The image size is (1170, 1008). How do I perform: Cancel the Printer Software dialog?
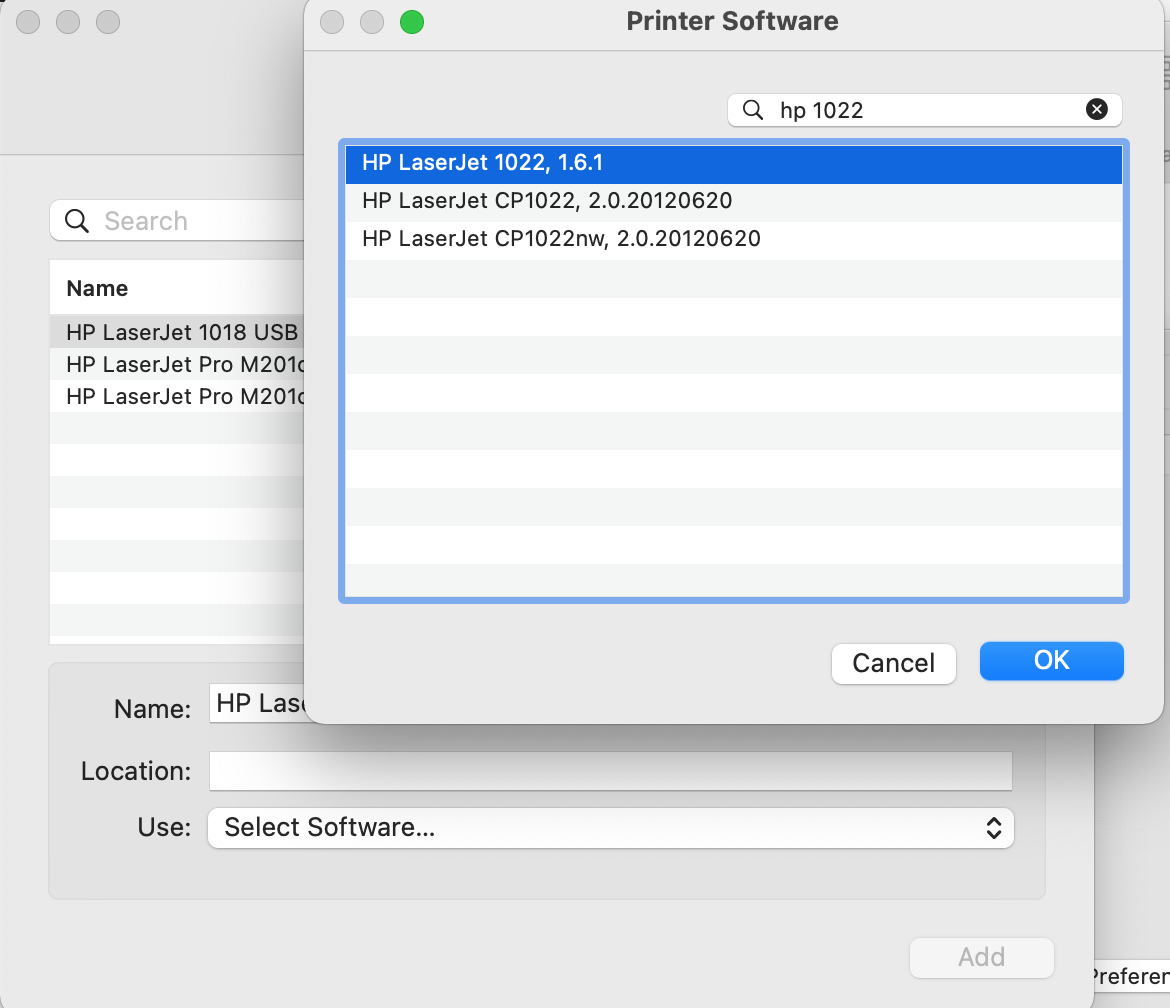893,663
